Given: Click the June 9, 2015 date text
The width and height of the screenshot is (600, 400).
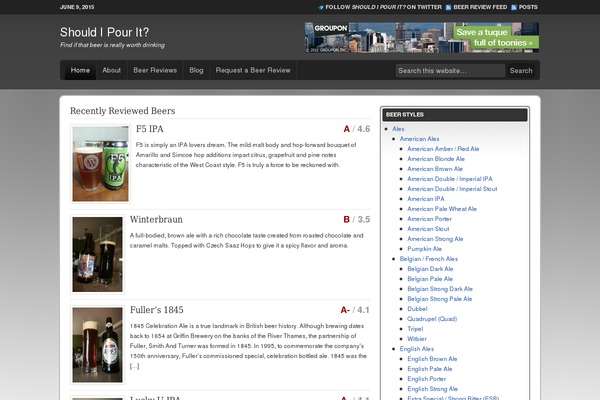Looking at the screenshot, I should pyautogui.click(x=77, y=7).
